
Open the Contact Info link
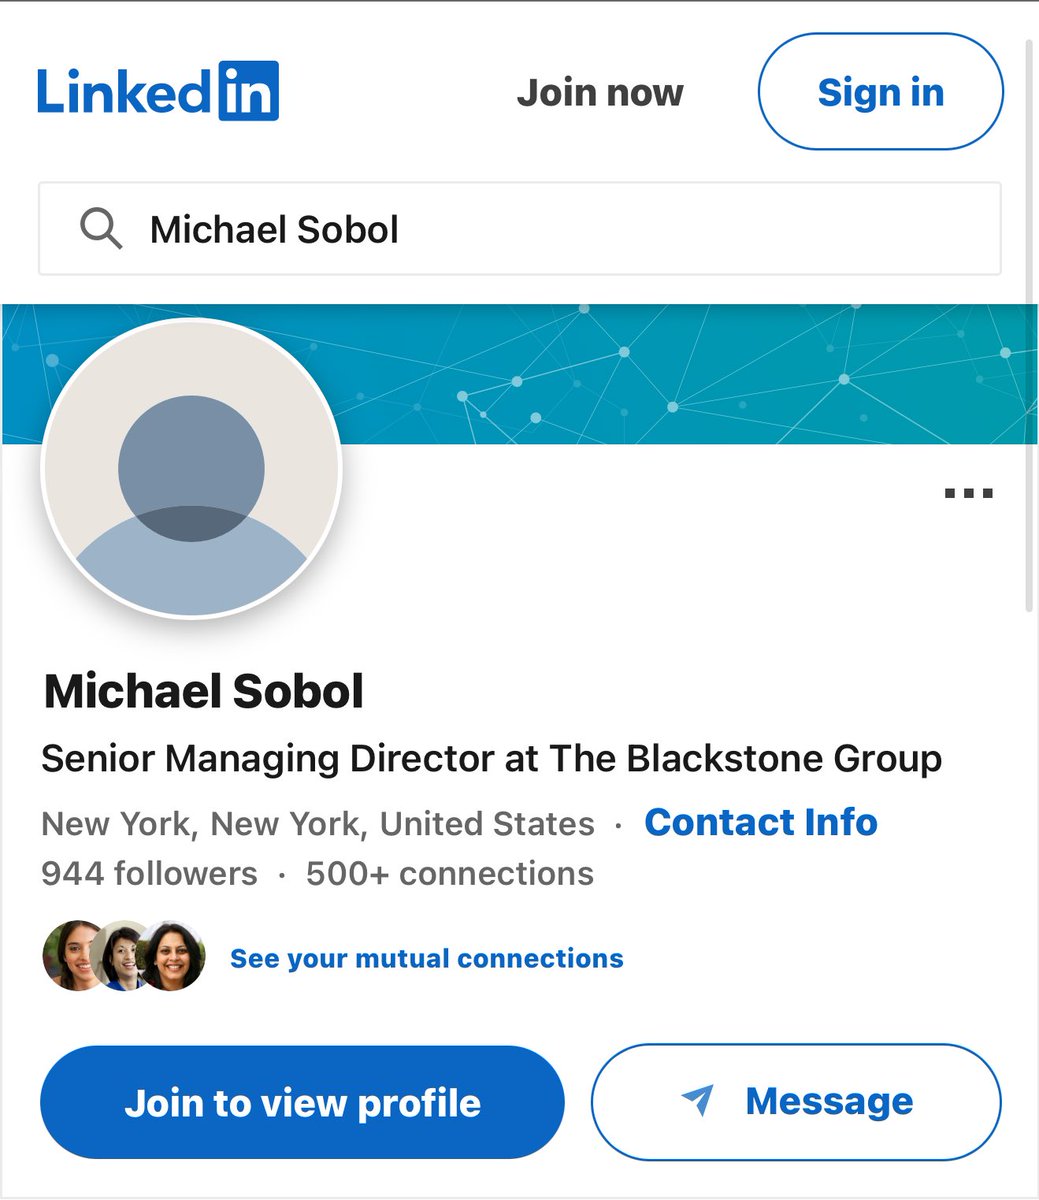pyautogui.click(x=761, y=822)
